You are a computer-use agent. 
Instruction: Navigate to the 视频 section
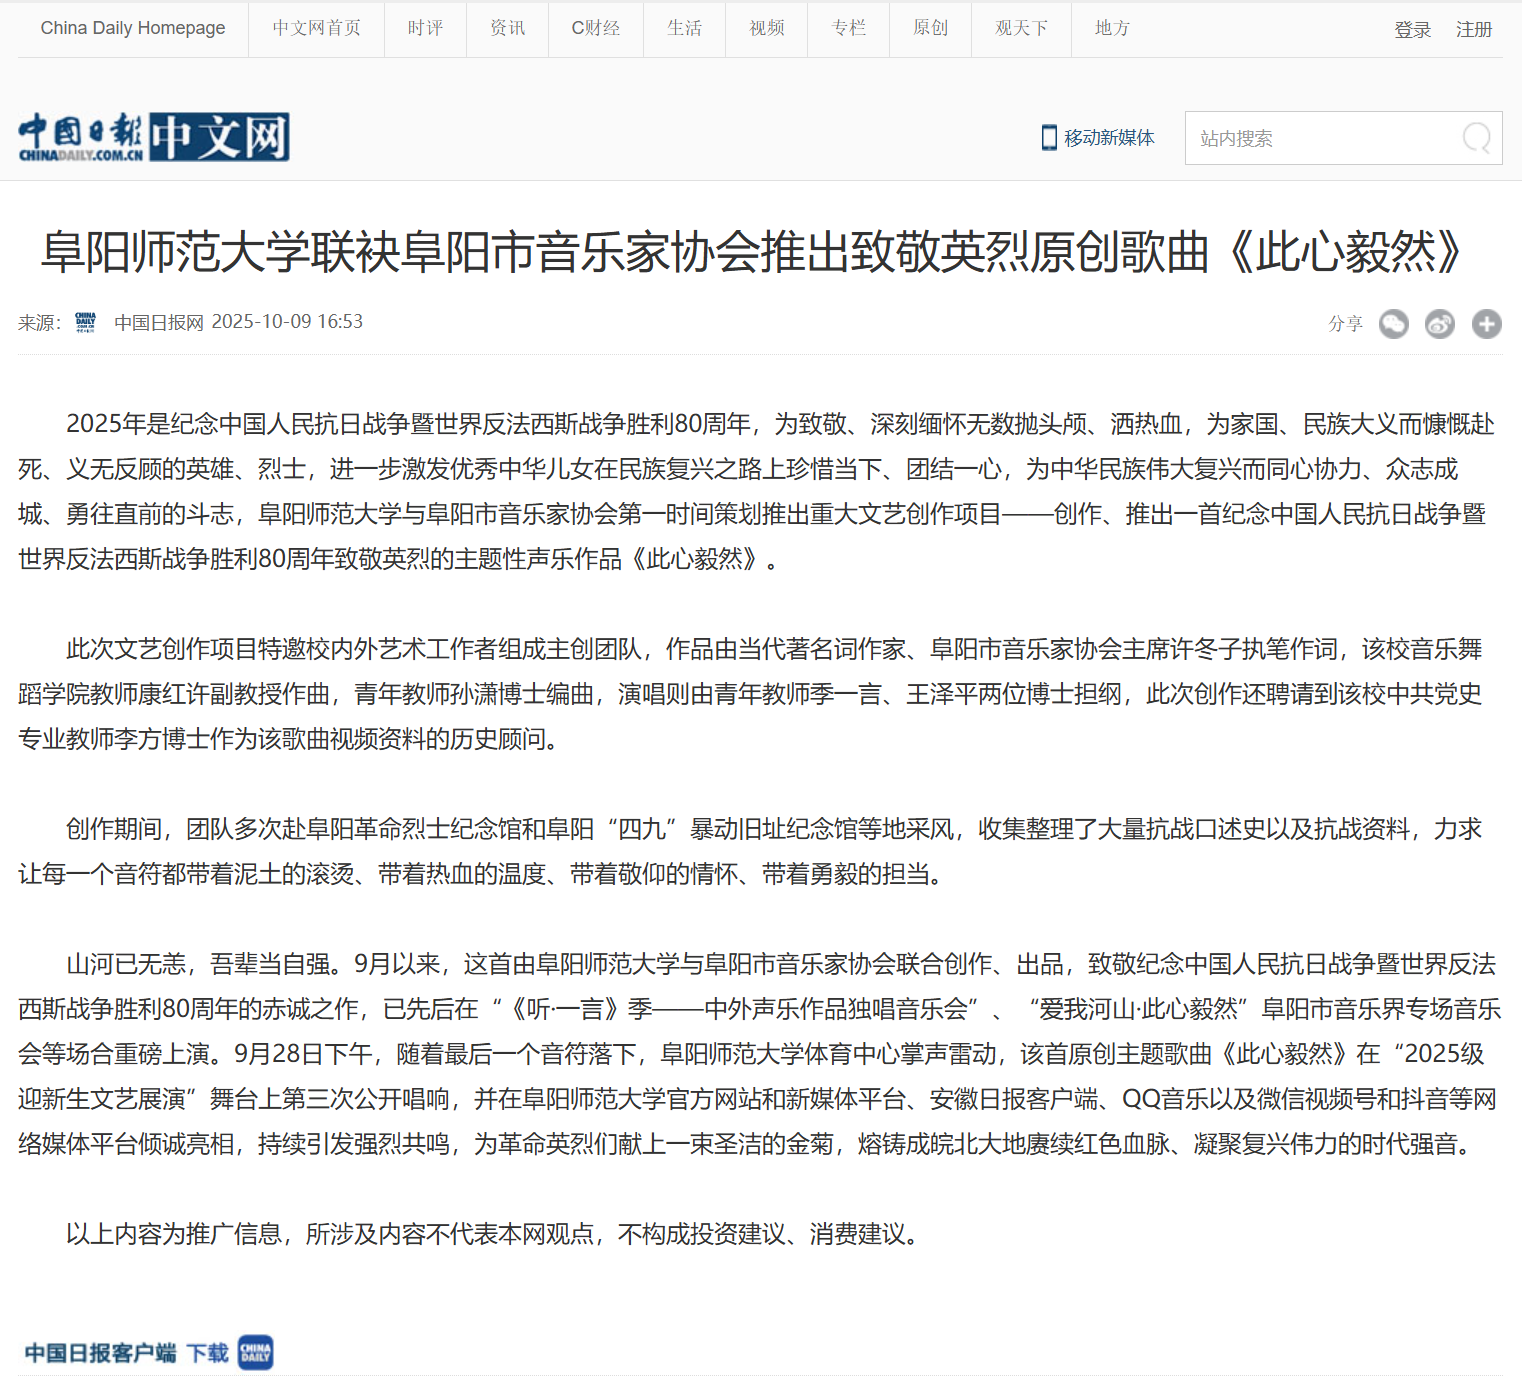pyautogui.click(x=766, y=28)
